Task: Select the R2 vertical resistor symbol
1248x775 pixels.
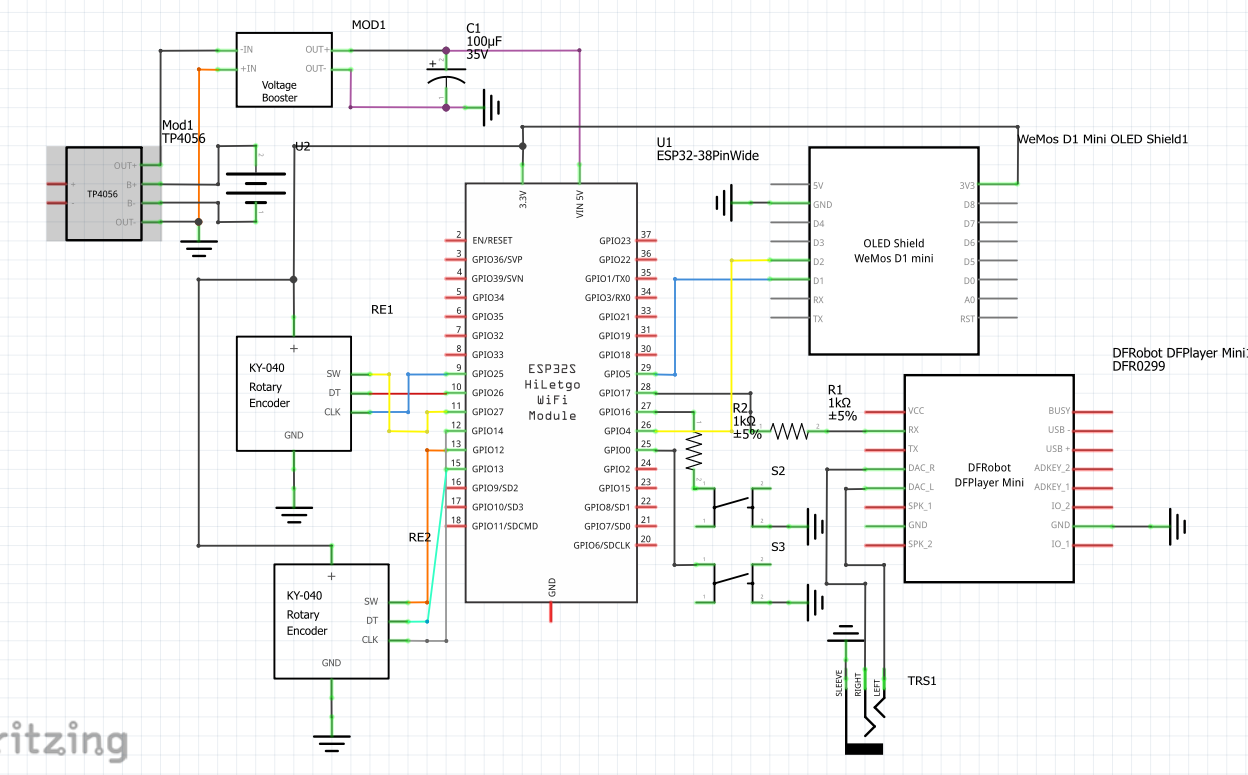Action: [694, 453]
